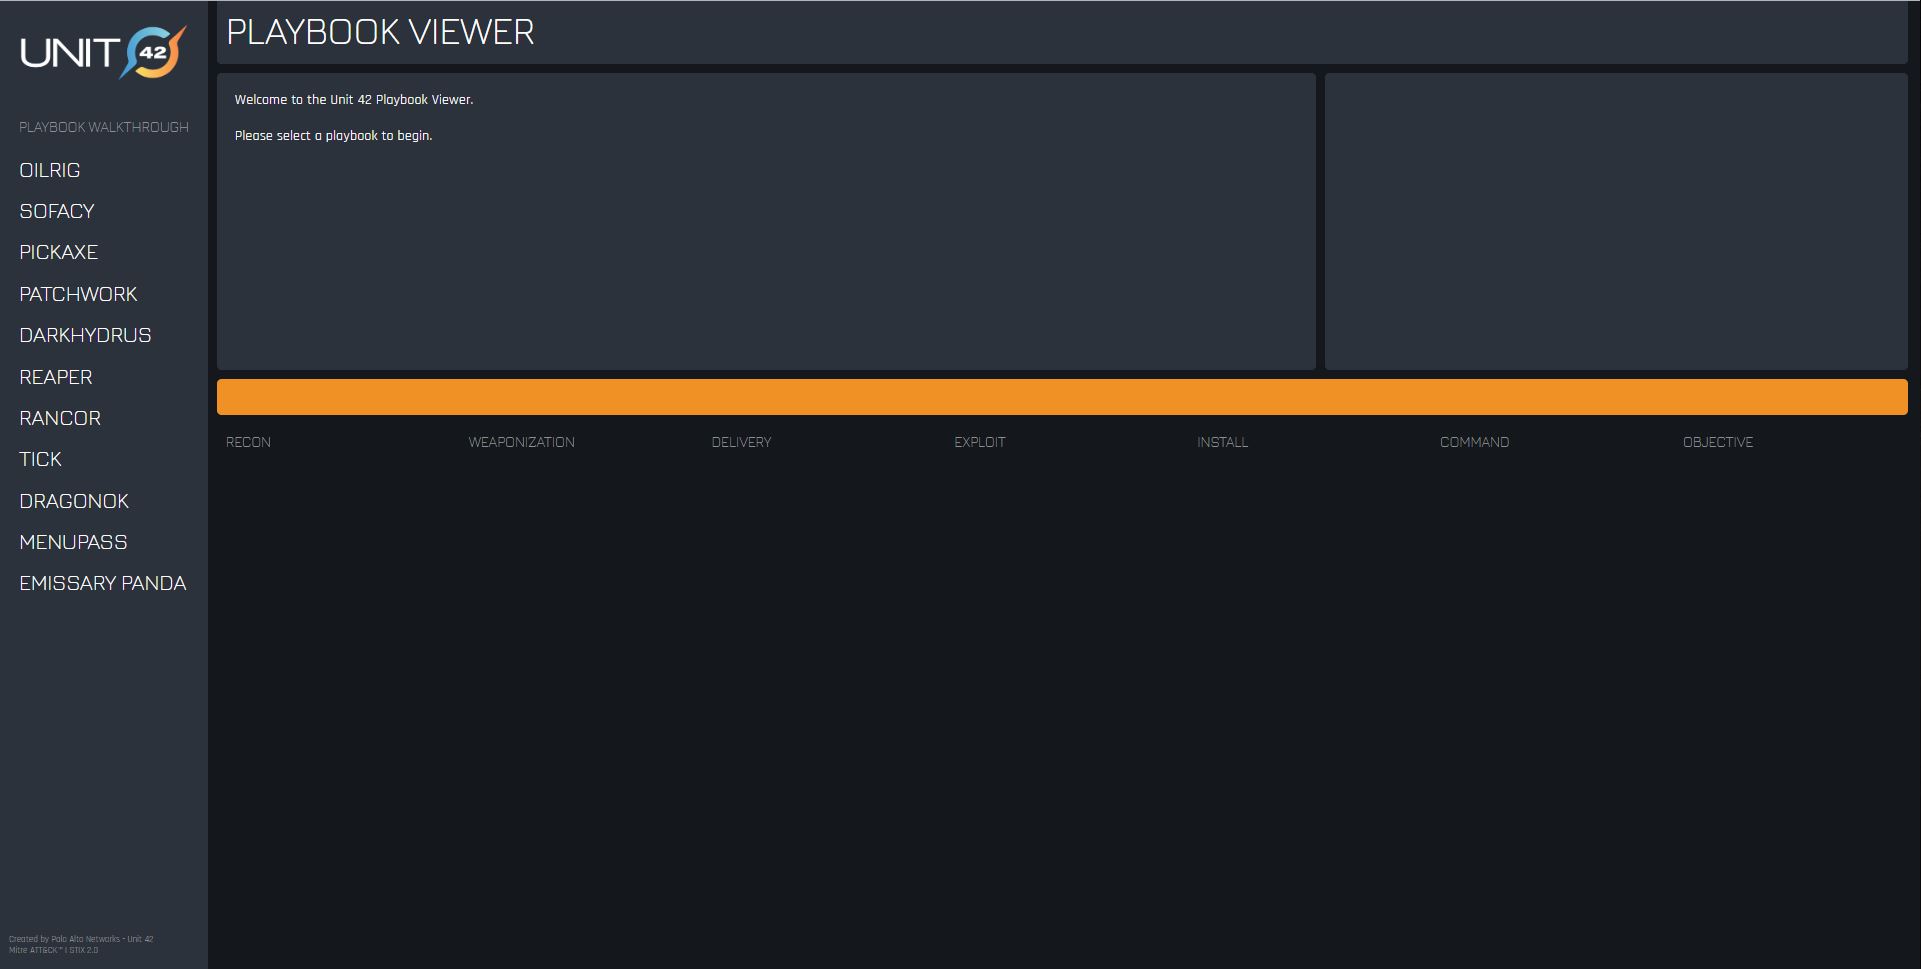Select the PICKAXE playbook
Image resolution: width=1921 pixels, height=969 pixels.
click(x=59, y=252)
